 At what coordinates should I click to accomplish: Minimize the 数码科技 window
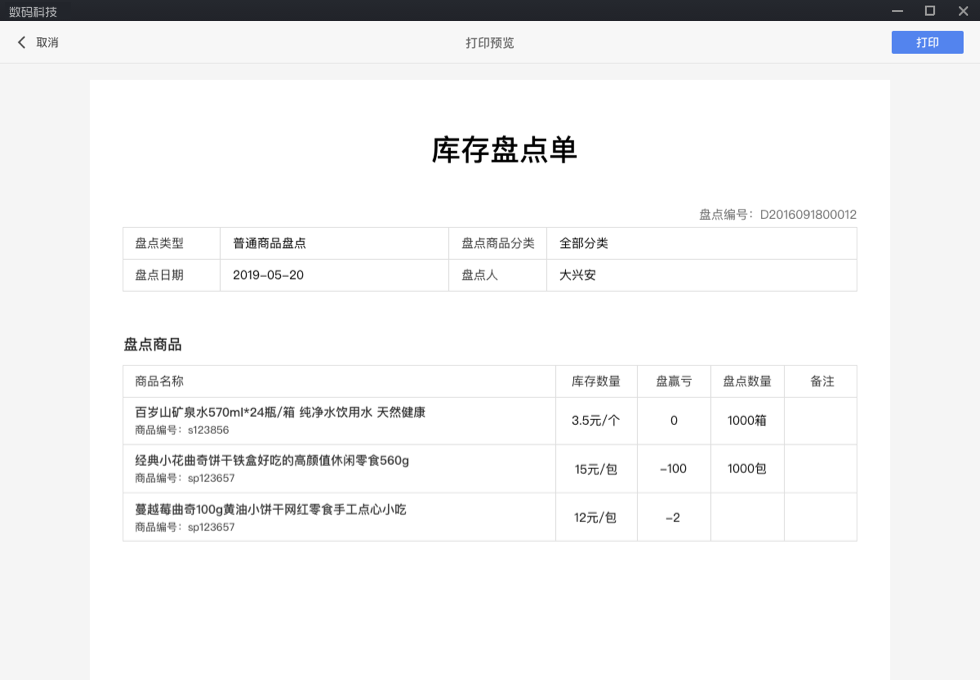pos(897,11)
